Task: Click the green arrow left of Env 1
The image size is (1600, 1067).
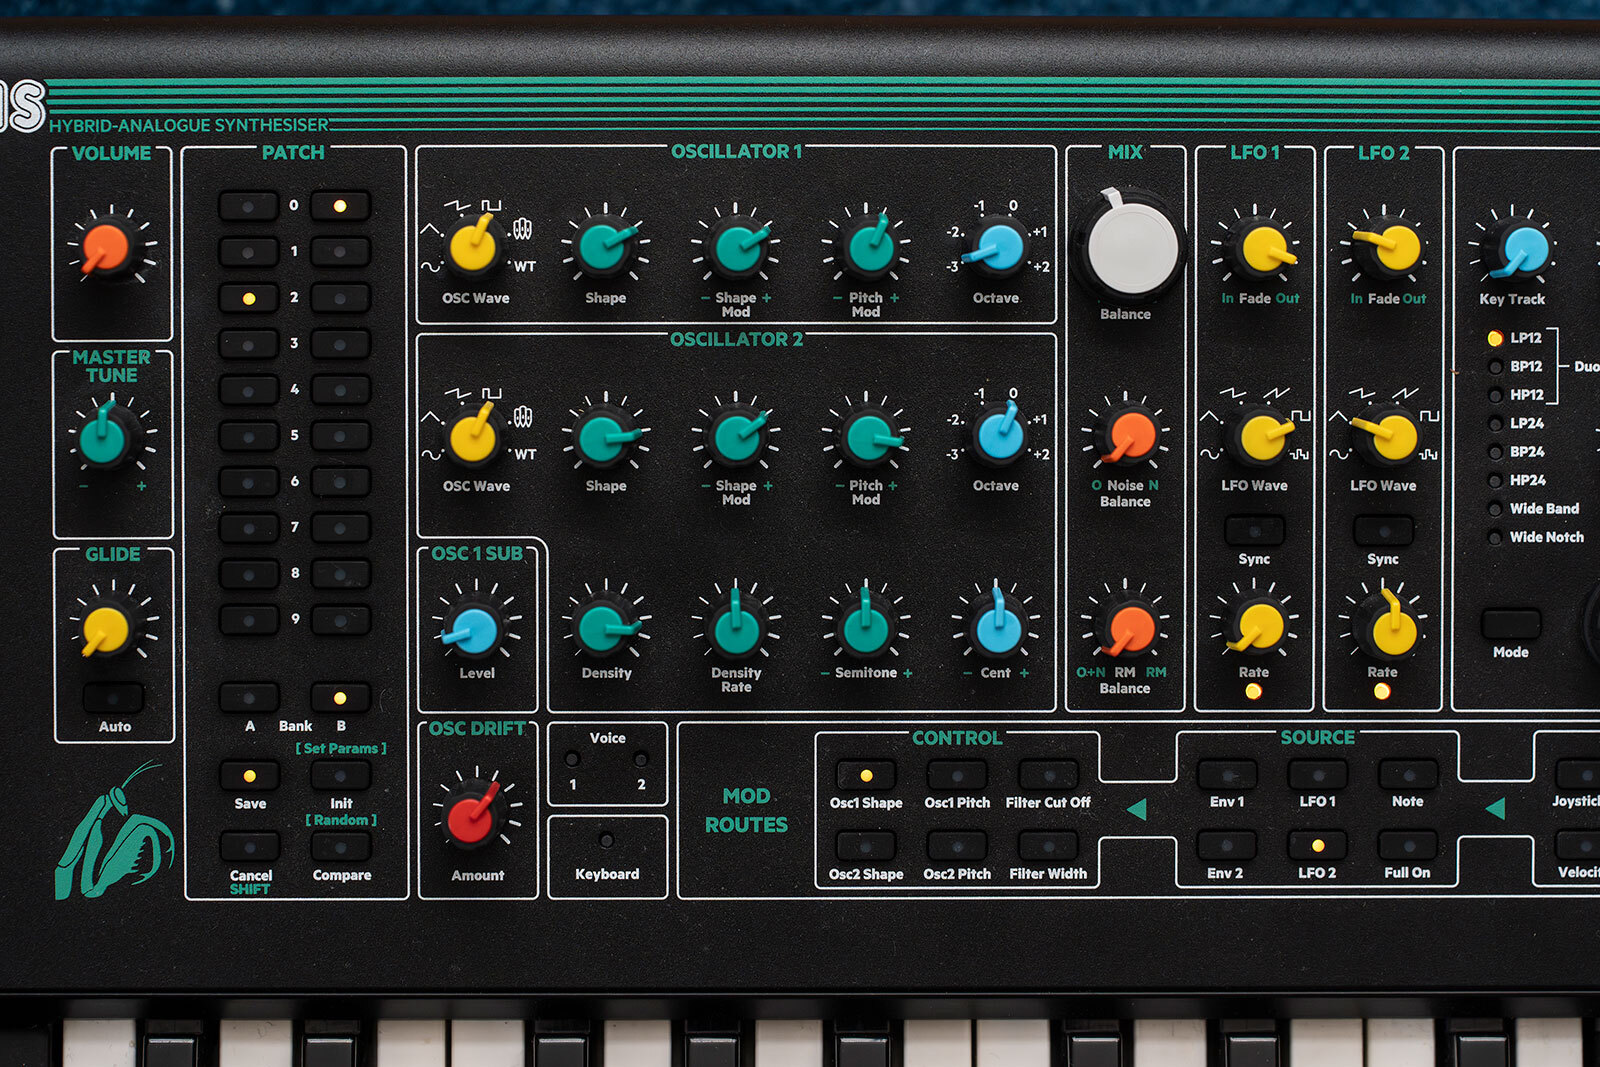Action: [x=1137, y=809]
